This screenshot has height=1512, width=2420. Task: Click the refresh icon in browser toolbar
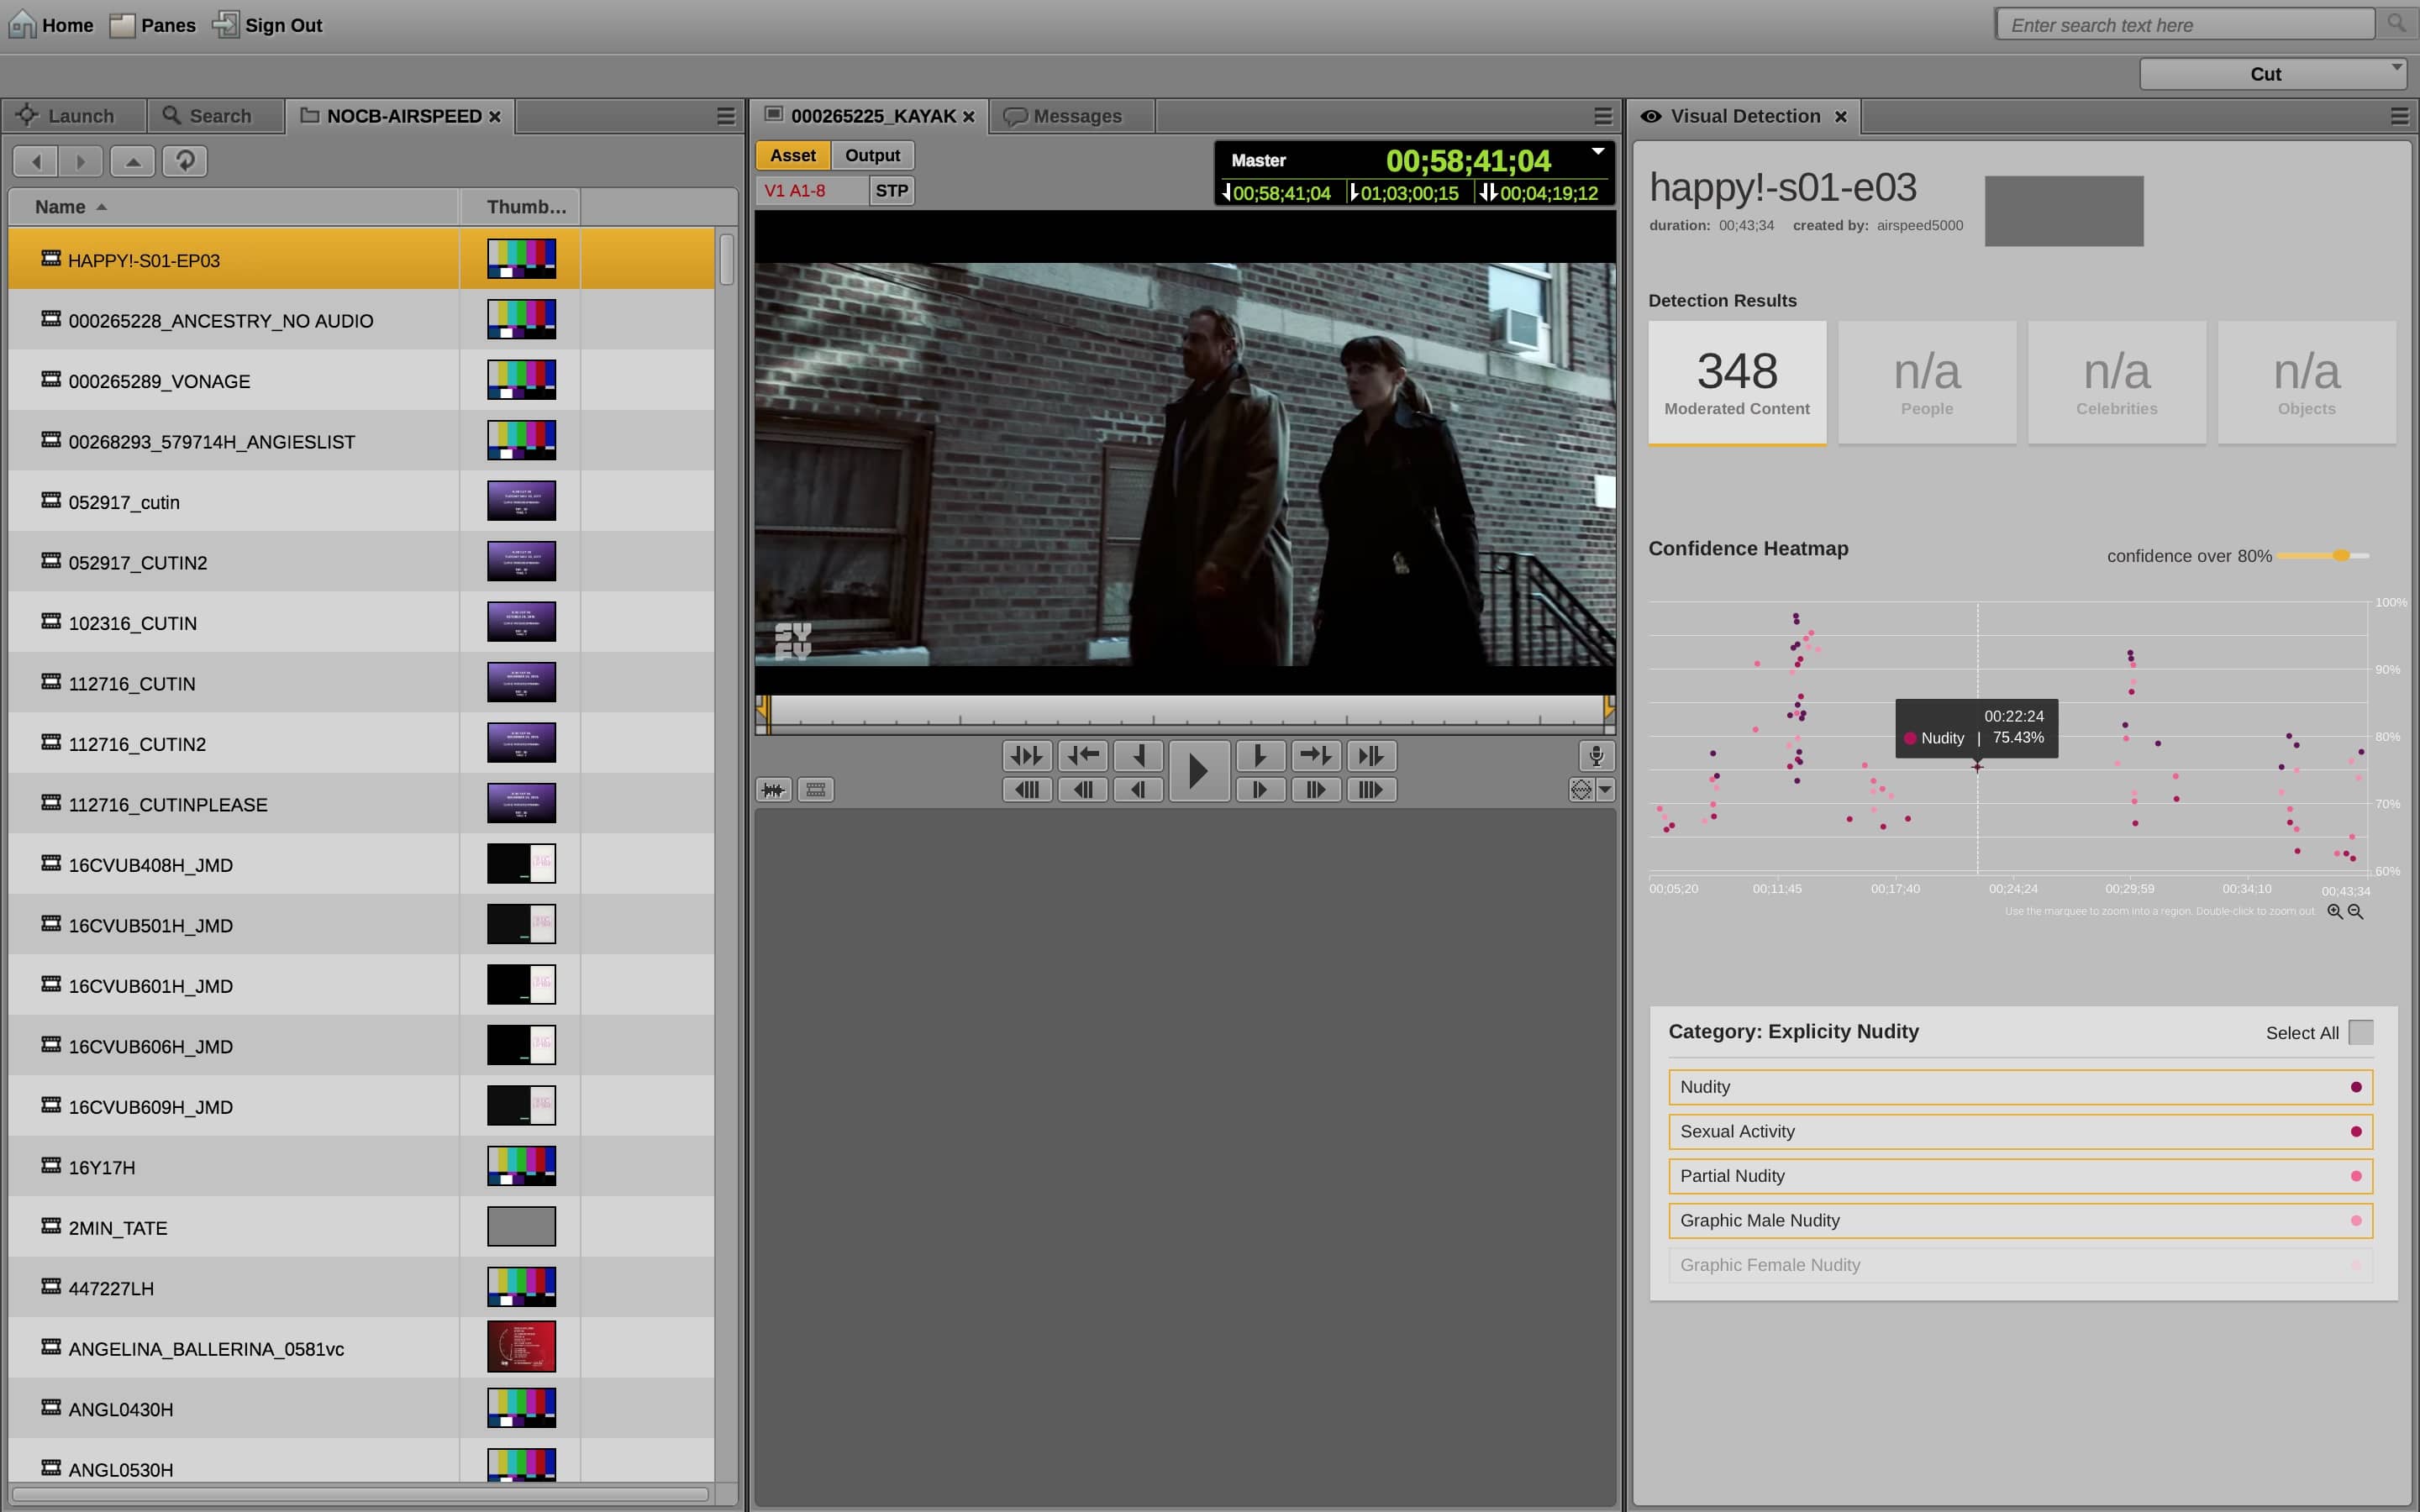tap(185, 161)
